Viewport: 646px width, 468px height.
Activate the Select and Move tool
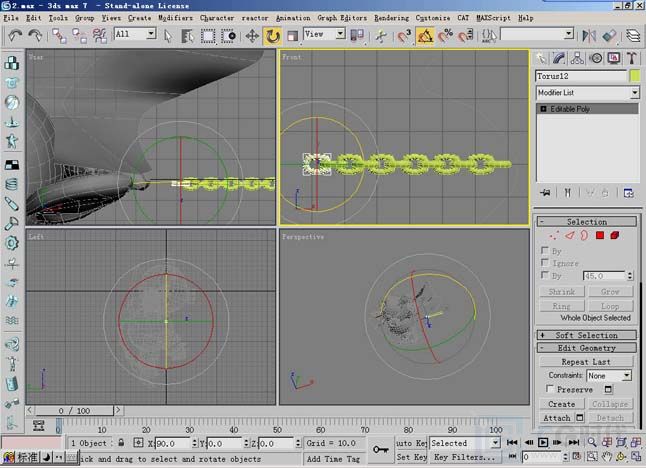coord(252,36)
